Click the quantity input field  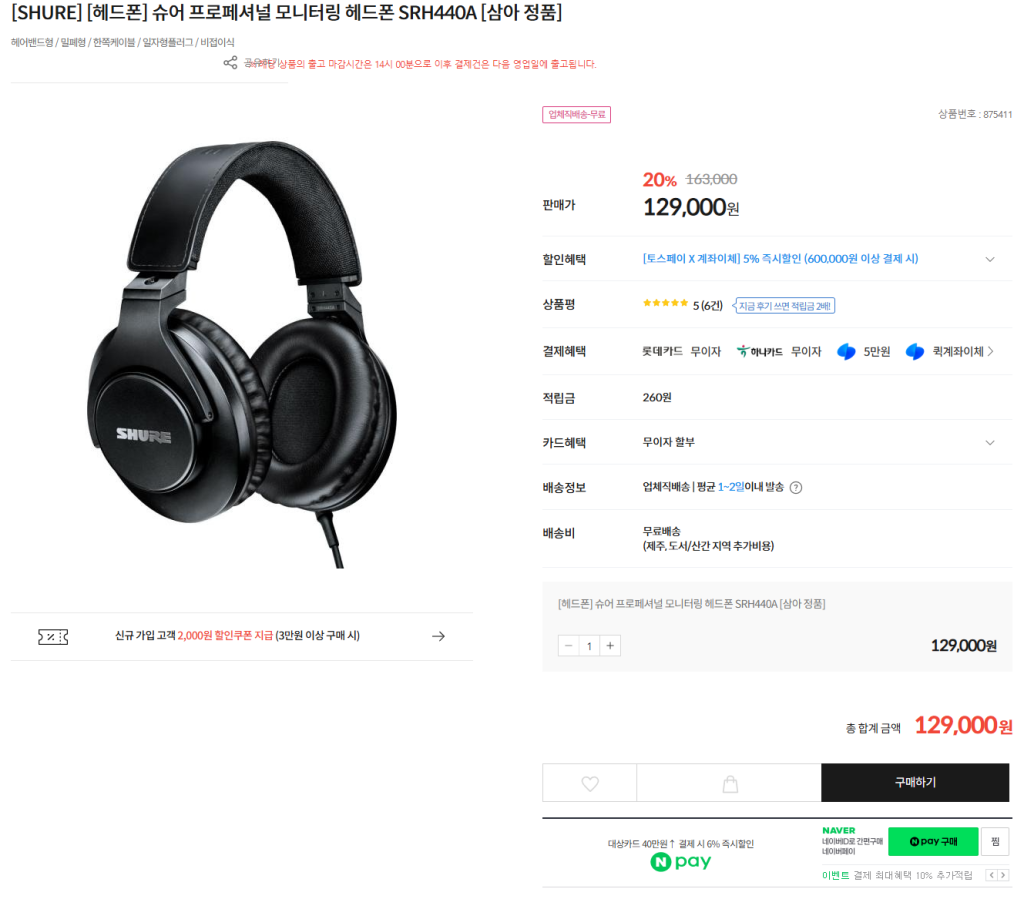[x=589, y=646]
